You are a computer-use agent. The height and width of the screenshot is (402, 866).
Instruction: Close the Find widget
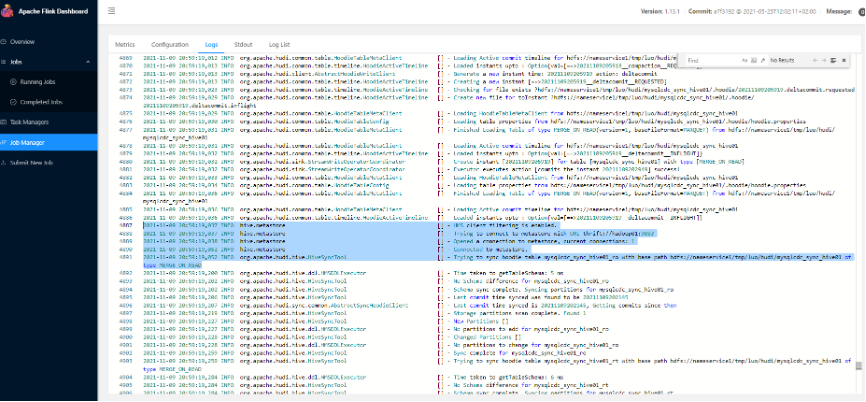click(844, 60)
